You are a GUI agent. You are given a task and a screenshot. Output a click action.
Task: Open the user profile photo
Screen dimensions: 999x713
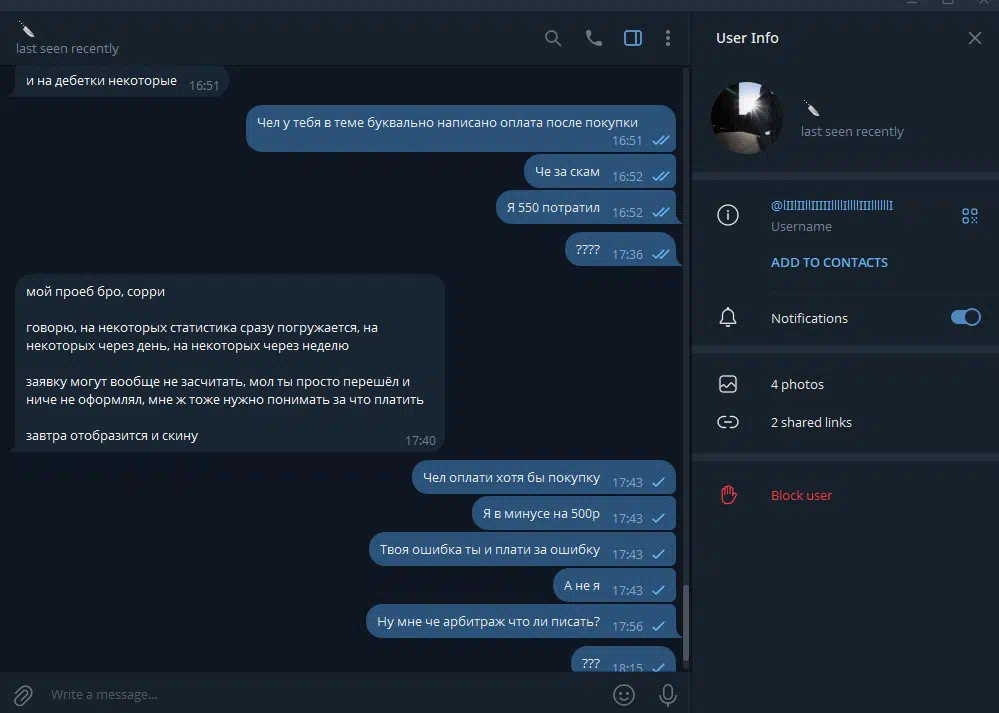click(x=747, y=118)
